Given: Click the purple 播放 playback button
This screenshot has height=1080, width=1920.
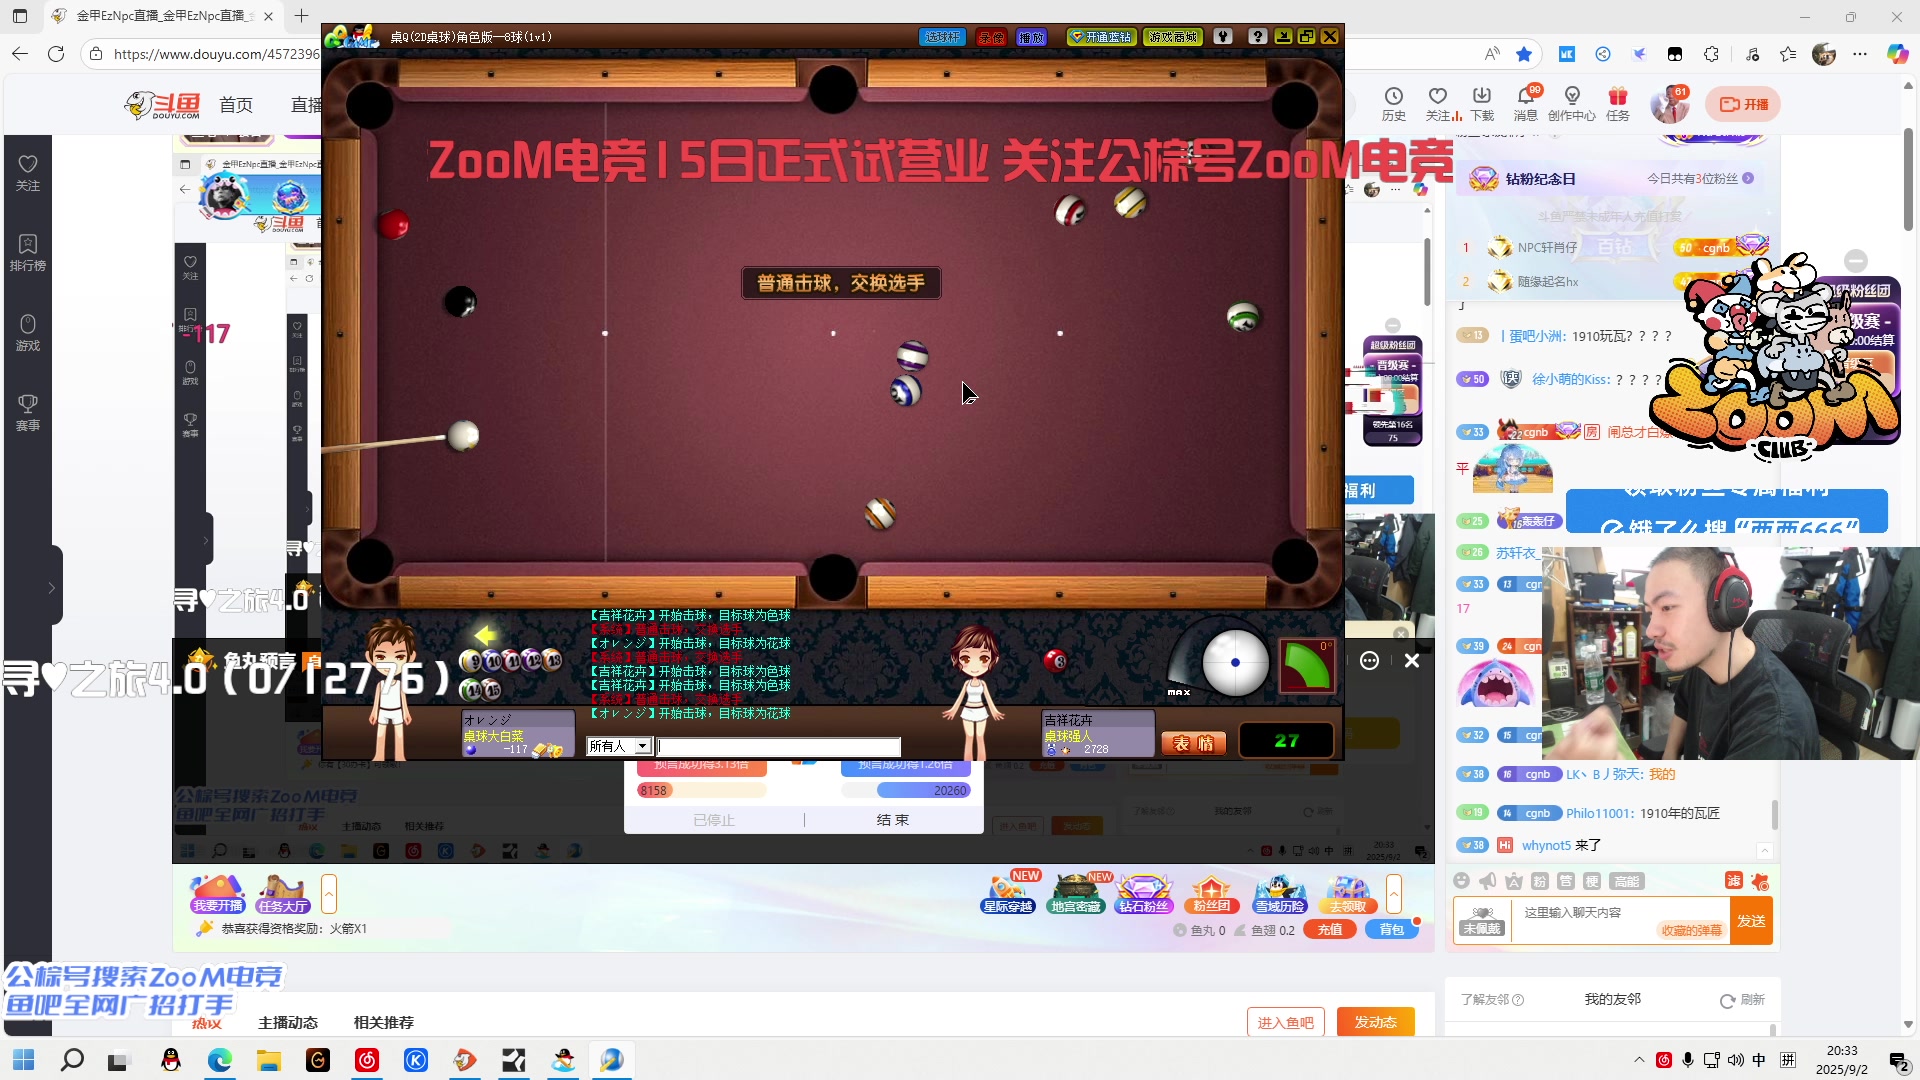Looking at the screenshot, I should (x=1031, y=37).
